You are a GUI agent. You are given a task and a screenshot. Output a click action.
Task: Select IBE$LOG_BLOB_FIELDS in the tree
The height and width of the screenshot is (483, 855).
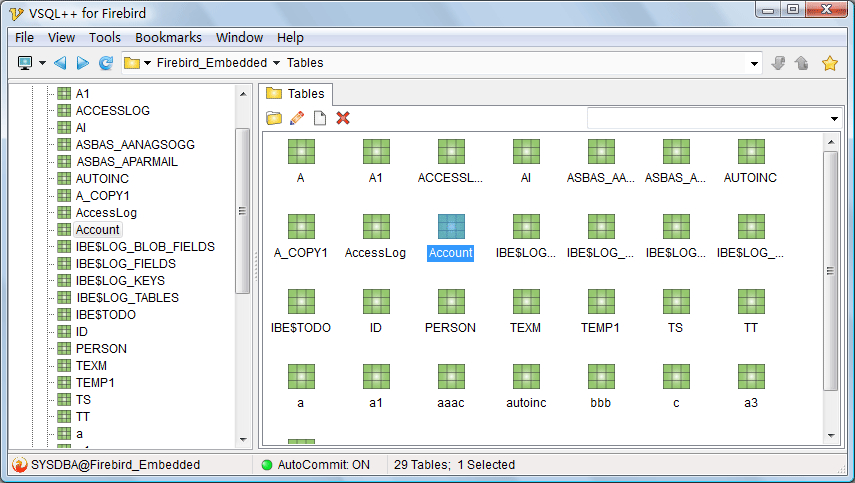145,246
